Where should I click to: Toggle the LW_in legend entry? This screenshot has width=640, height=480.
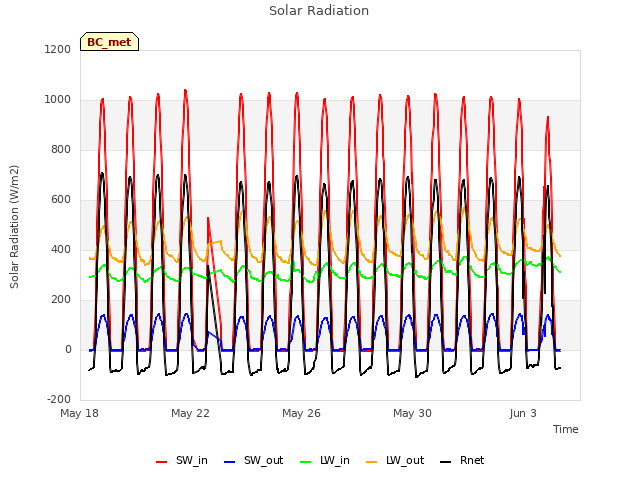pos(324,460)
